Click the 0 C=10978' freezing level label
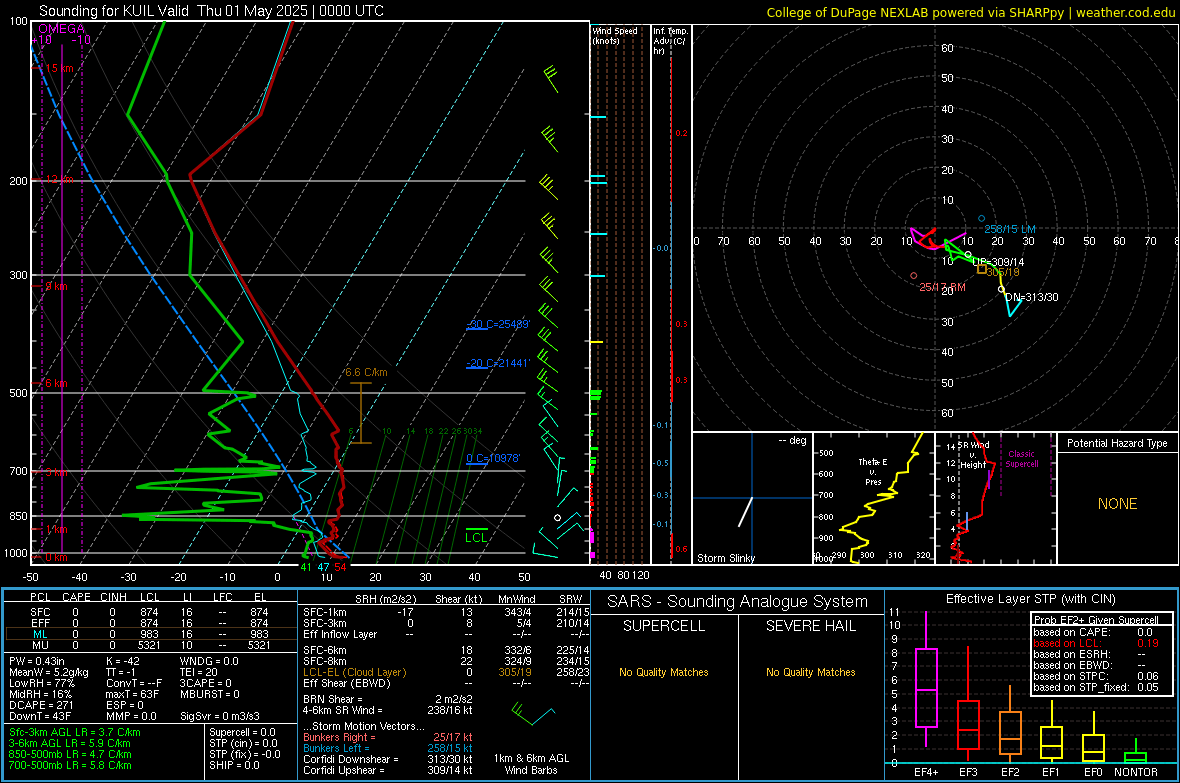This screenshot has height=783, width=1180. point(493,458)
